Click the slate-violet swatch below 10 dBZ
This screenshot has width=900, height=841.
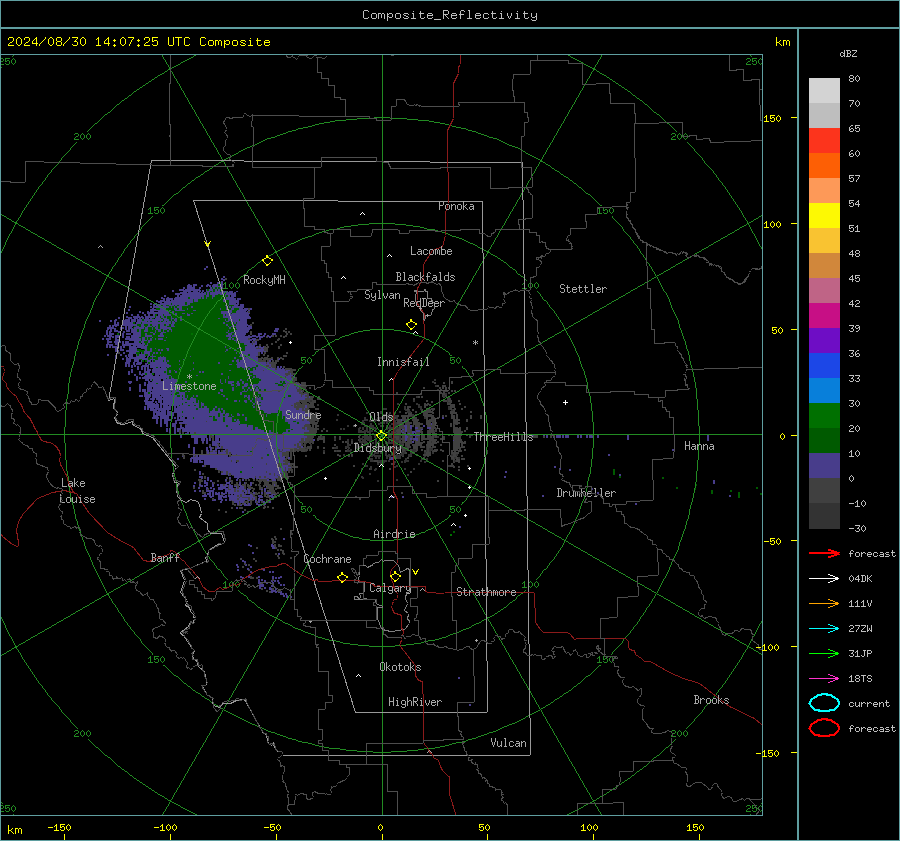[x=824, y=466]
